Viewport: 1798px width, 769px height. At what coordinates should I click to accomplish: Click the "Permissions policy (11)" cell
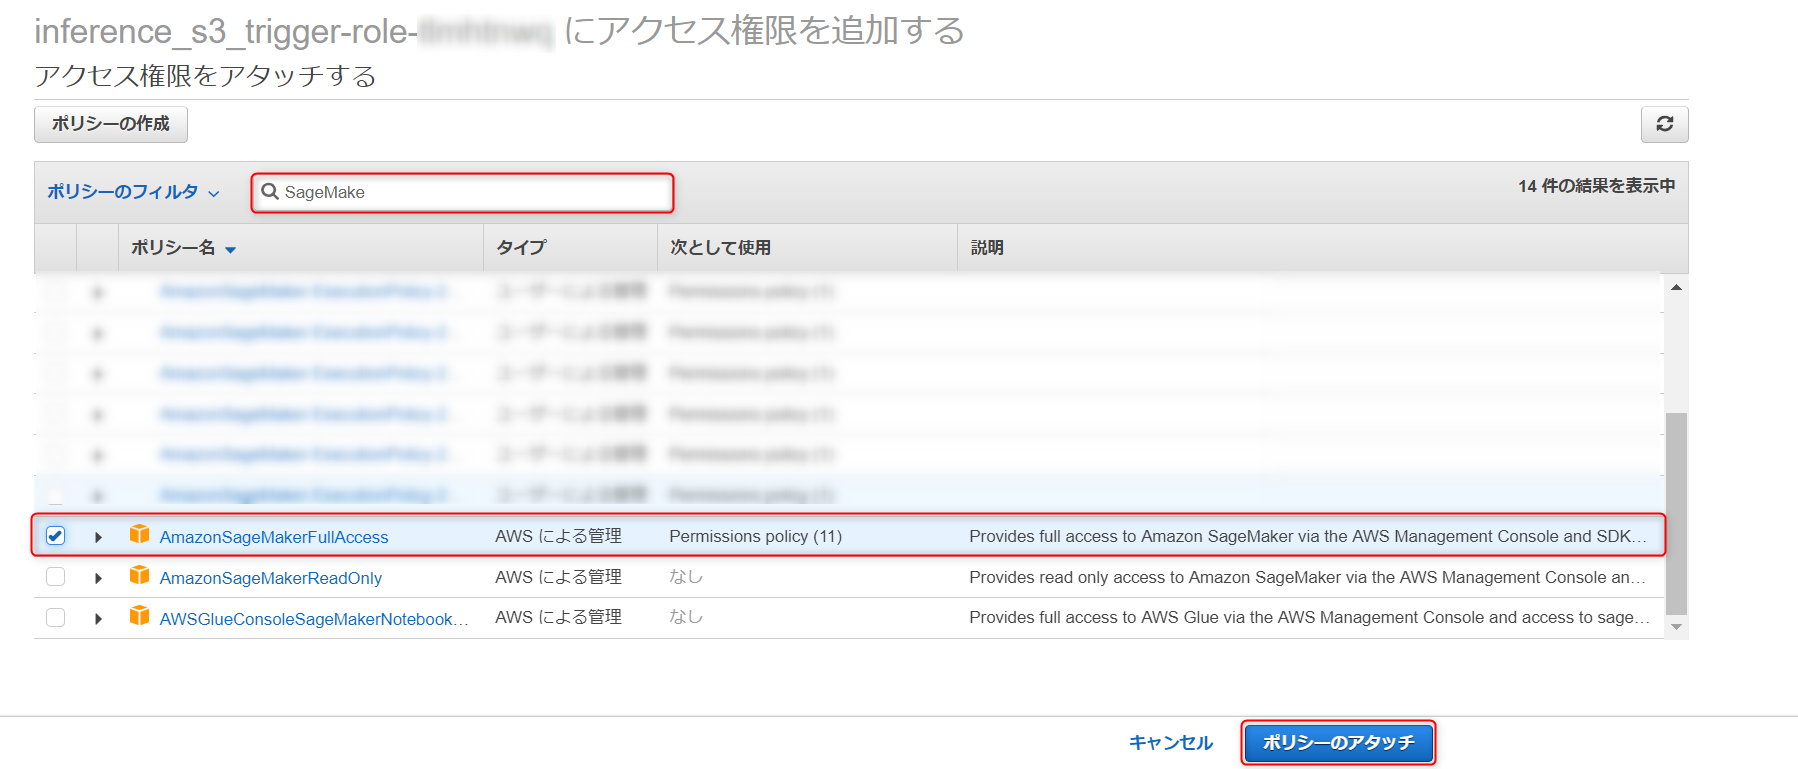pyautogui.click(x=756, y=536)
